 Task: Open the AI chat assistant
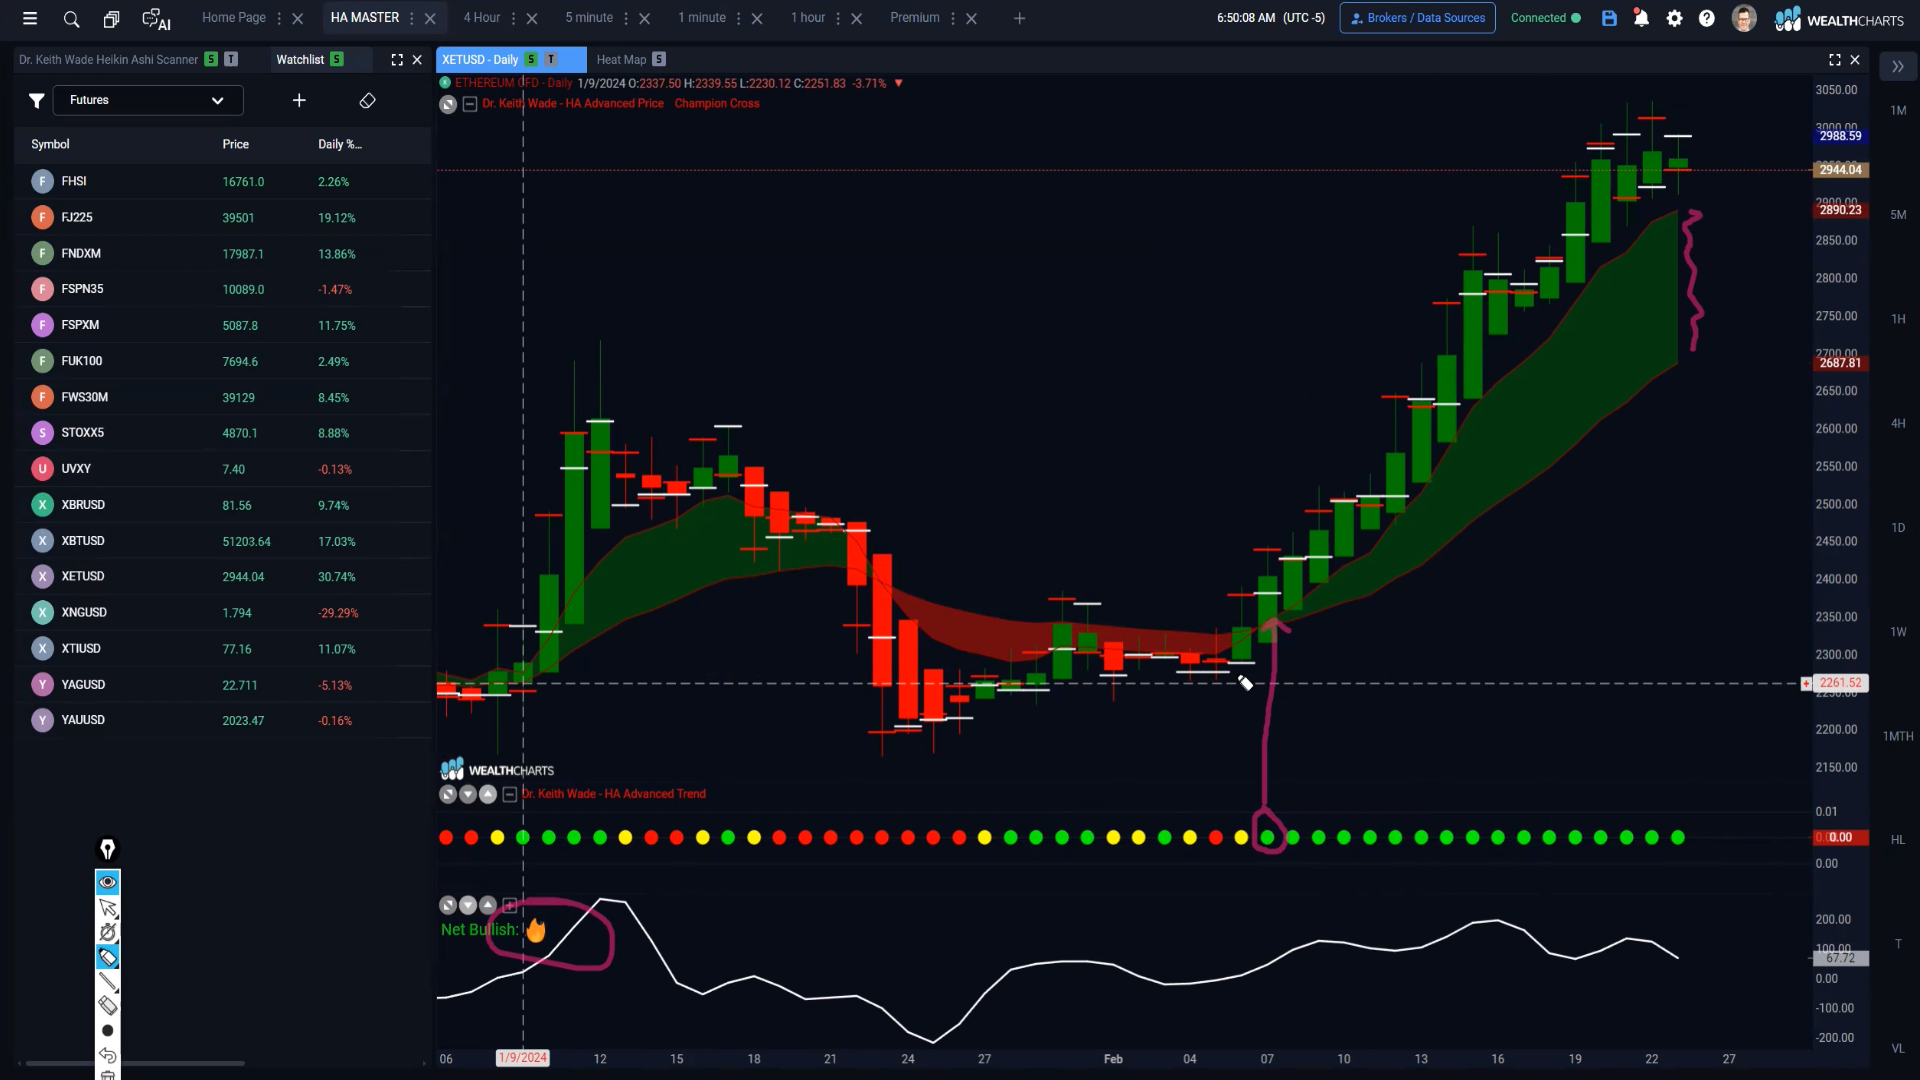[x=156, y=19]
